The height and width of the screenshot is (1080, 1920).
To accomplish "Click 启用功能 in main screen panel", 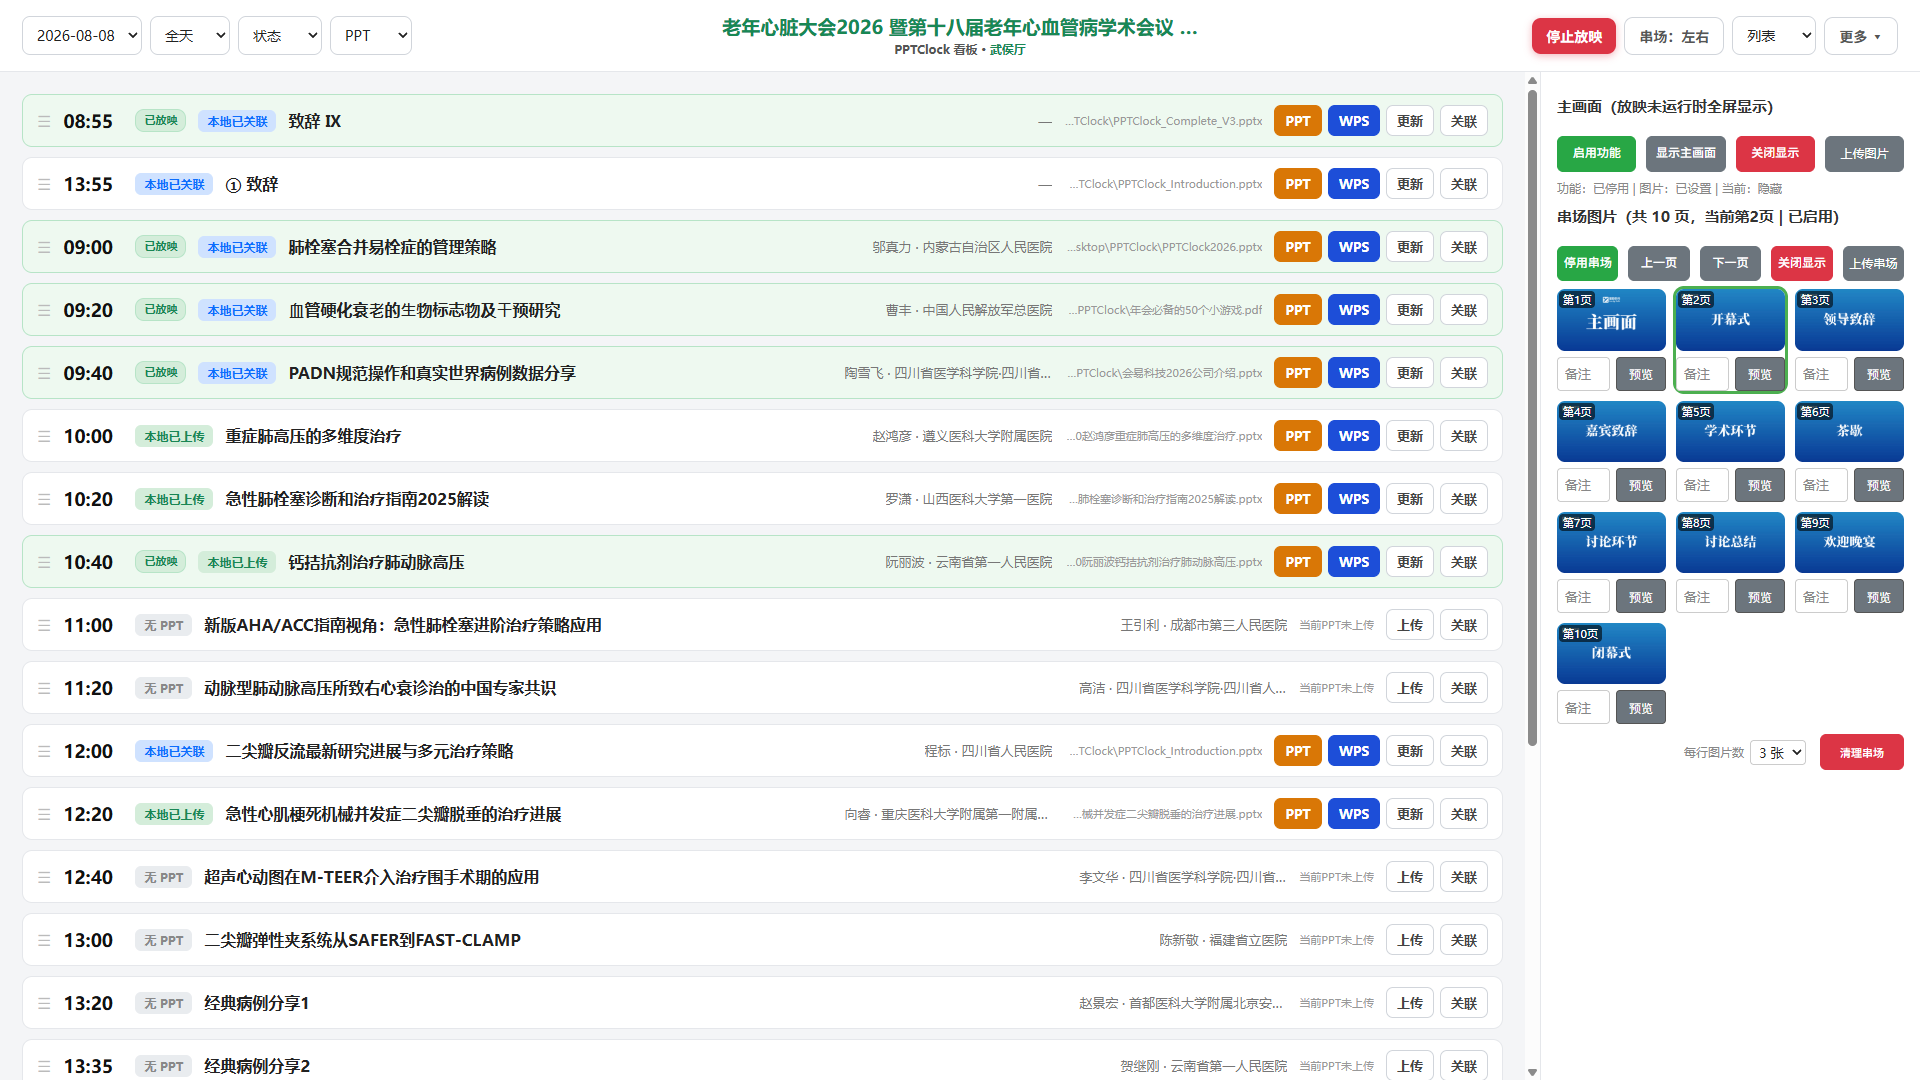I will tap(1596, 154).
